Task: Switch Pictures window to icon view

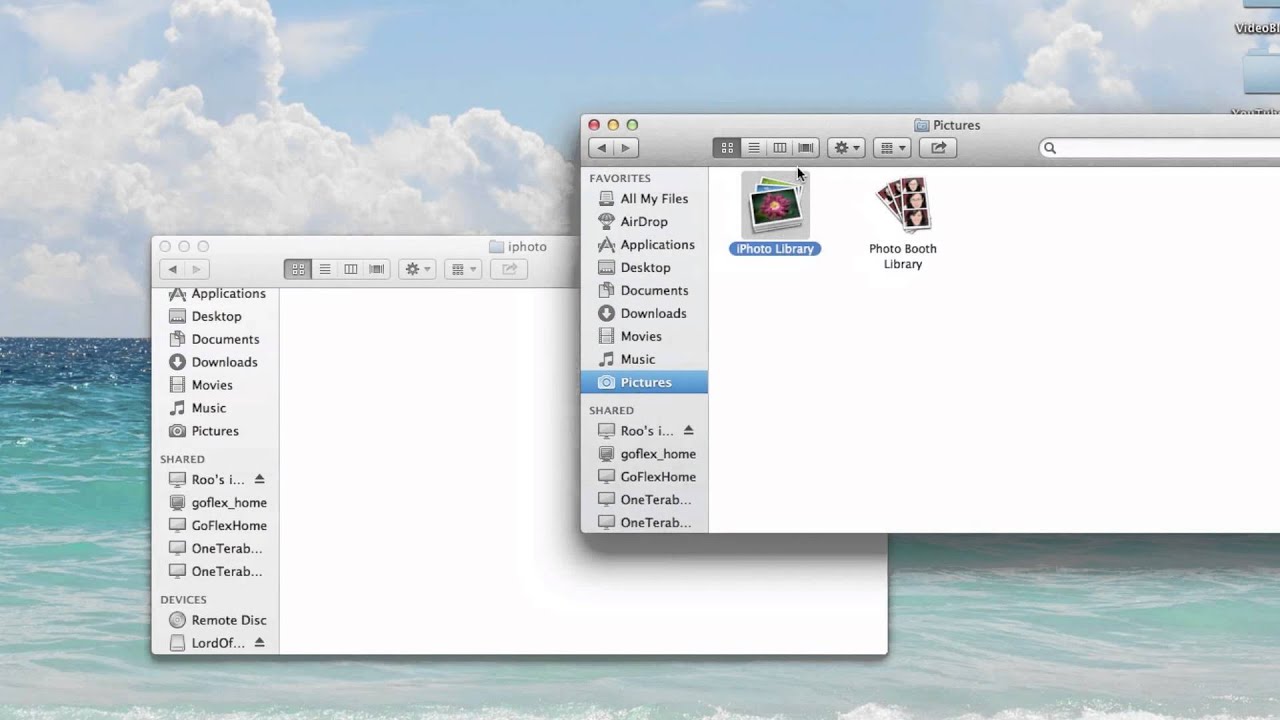Action: tap(727, 148)
